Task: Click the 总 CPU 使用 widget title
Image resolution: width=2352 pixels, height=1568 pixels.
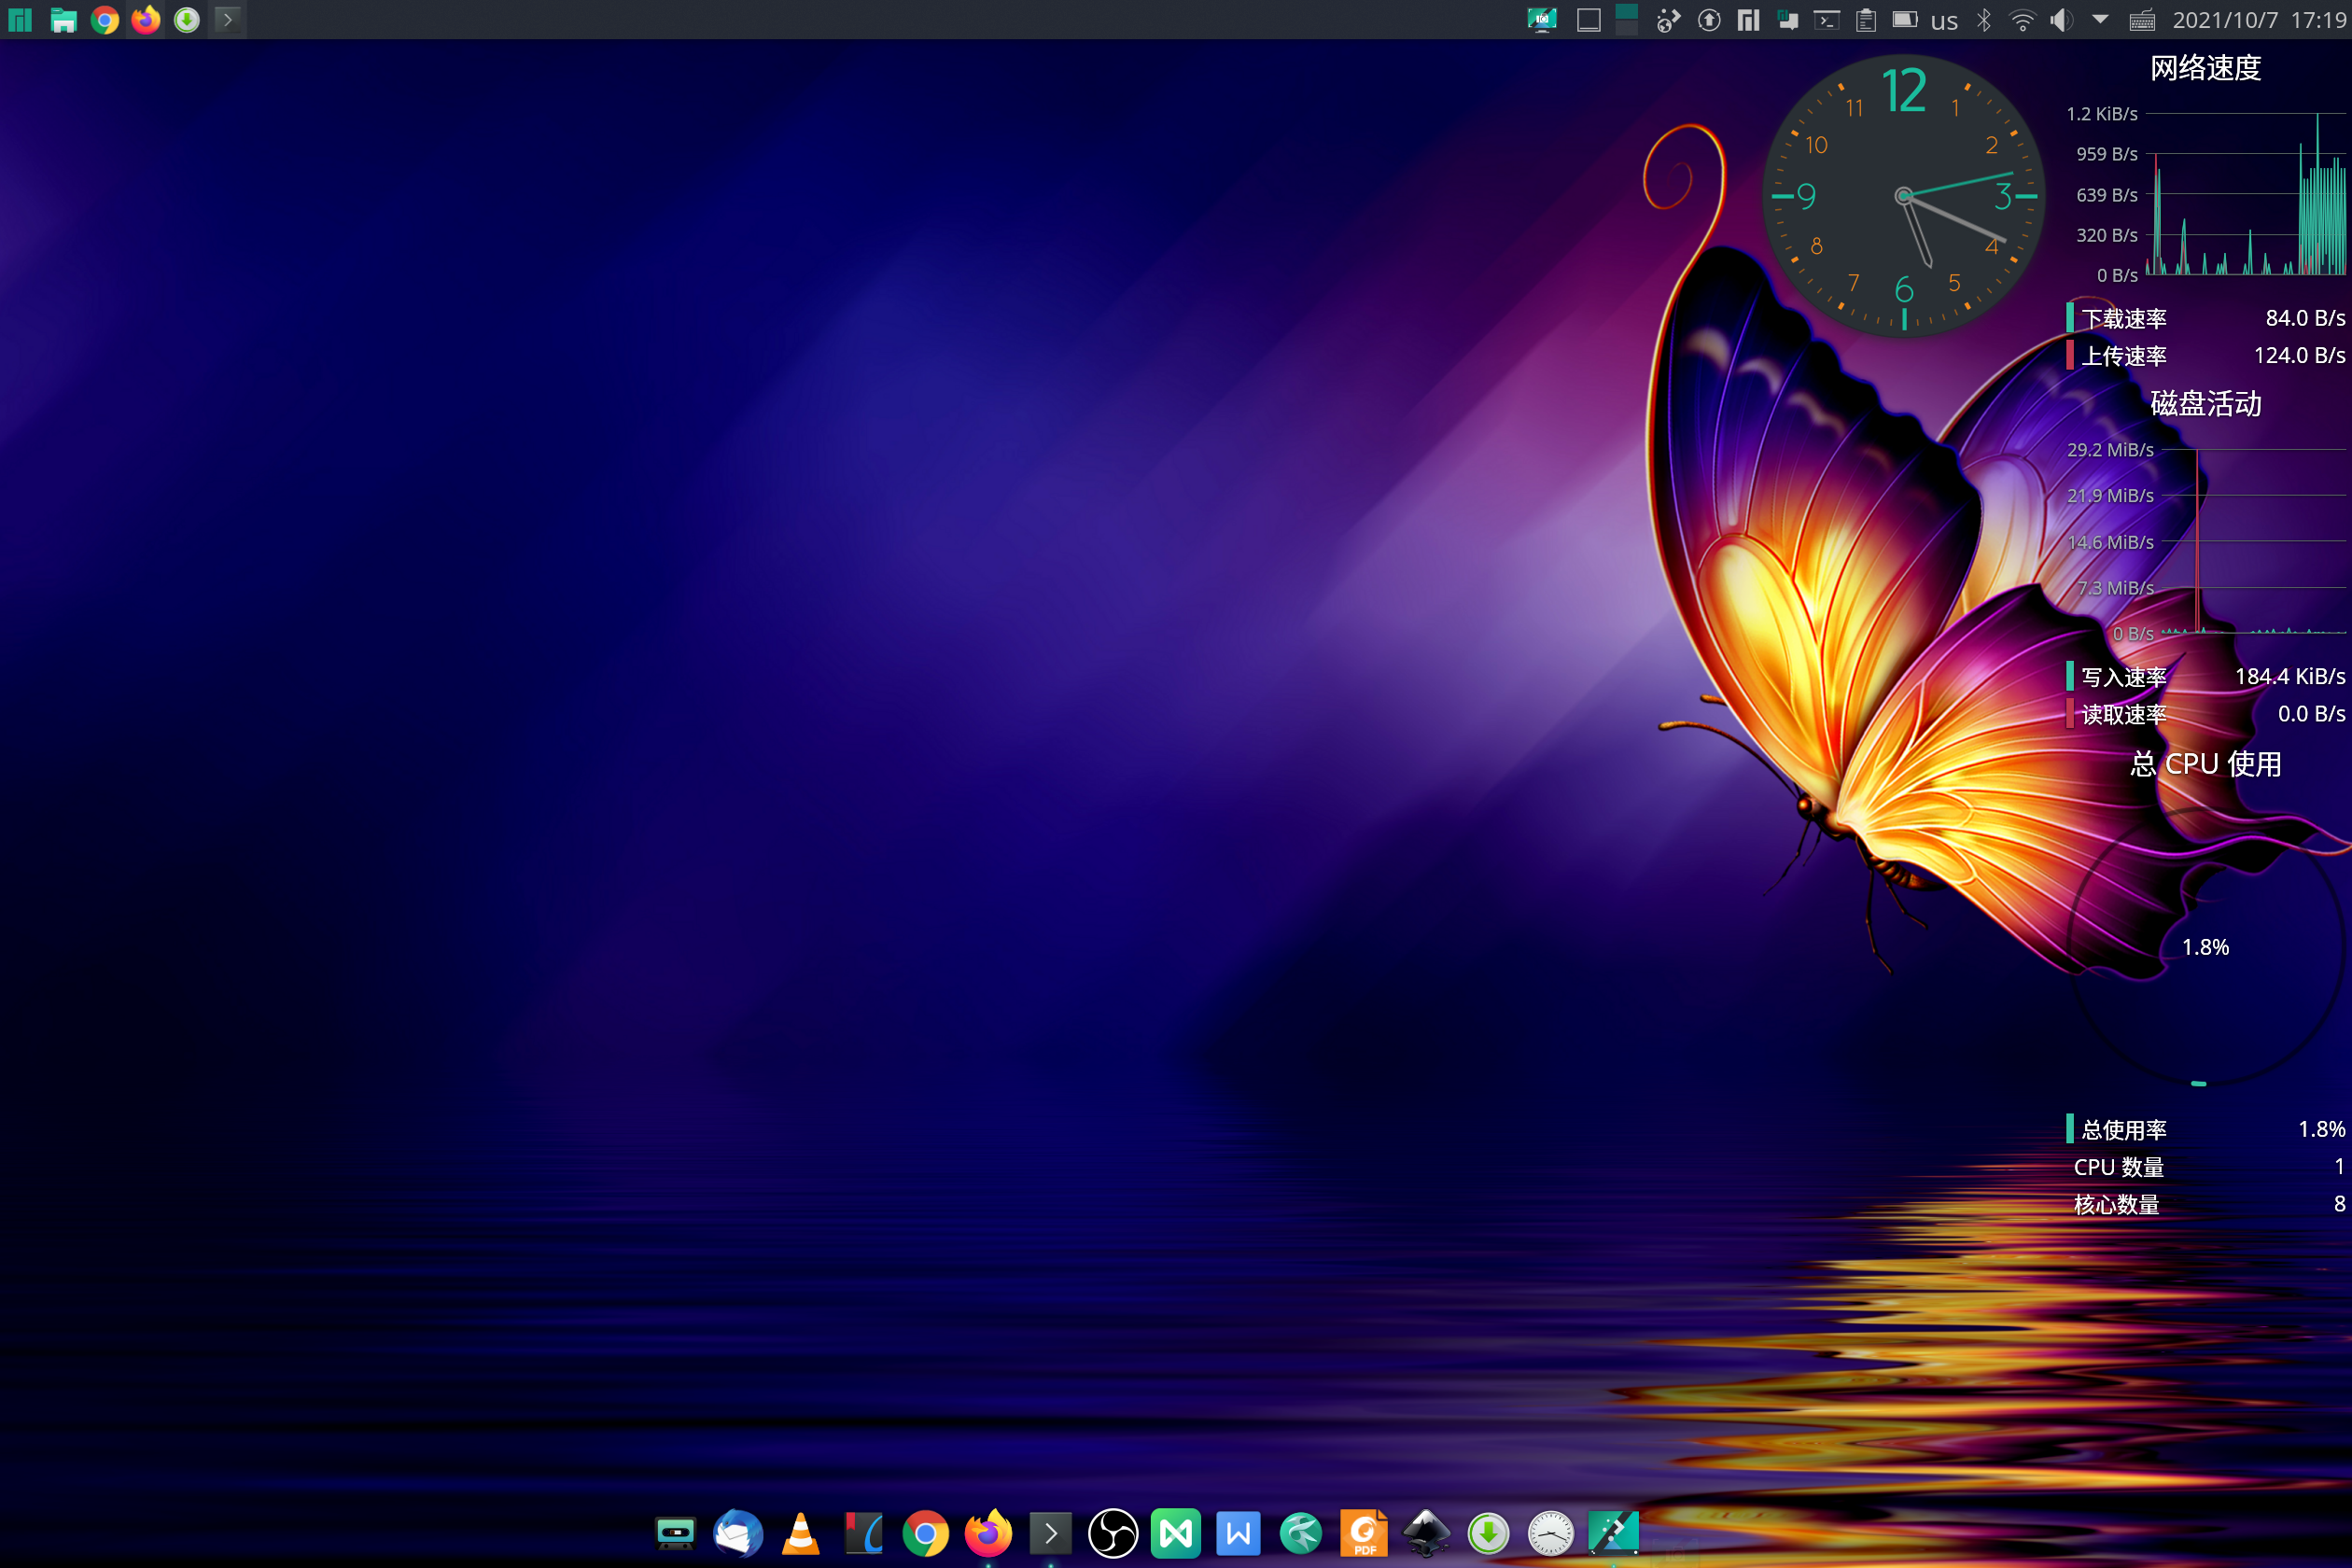Action: click(x=2205, y=764)
